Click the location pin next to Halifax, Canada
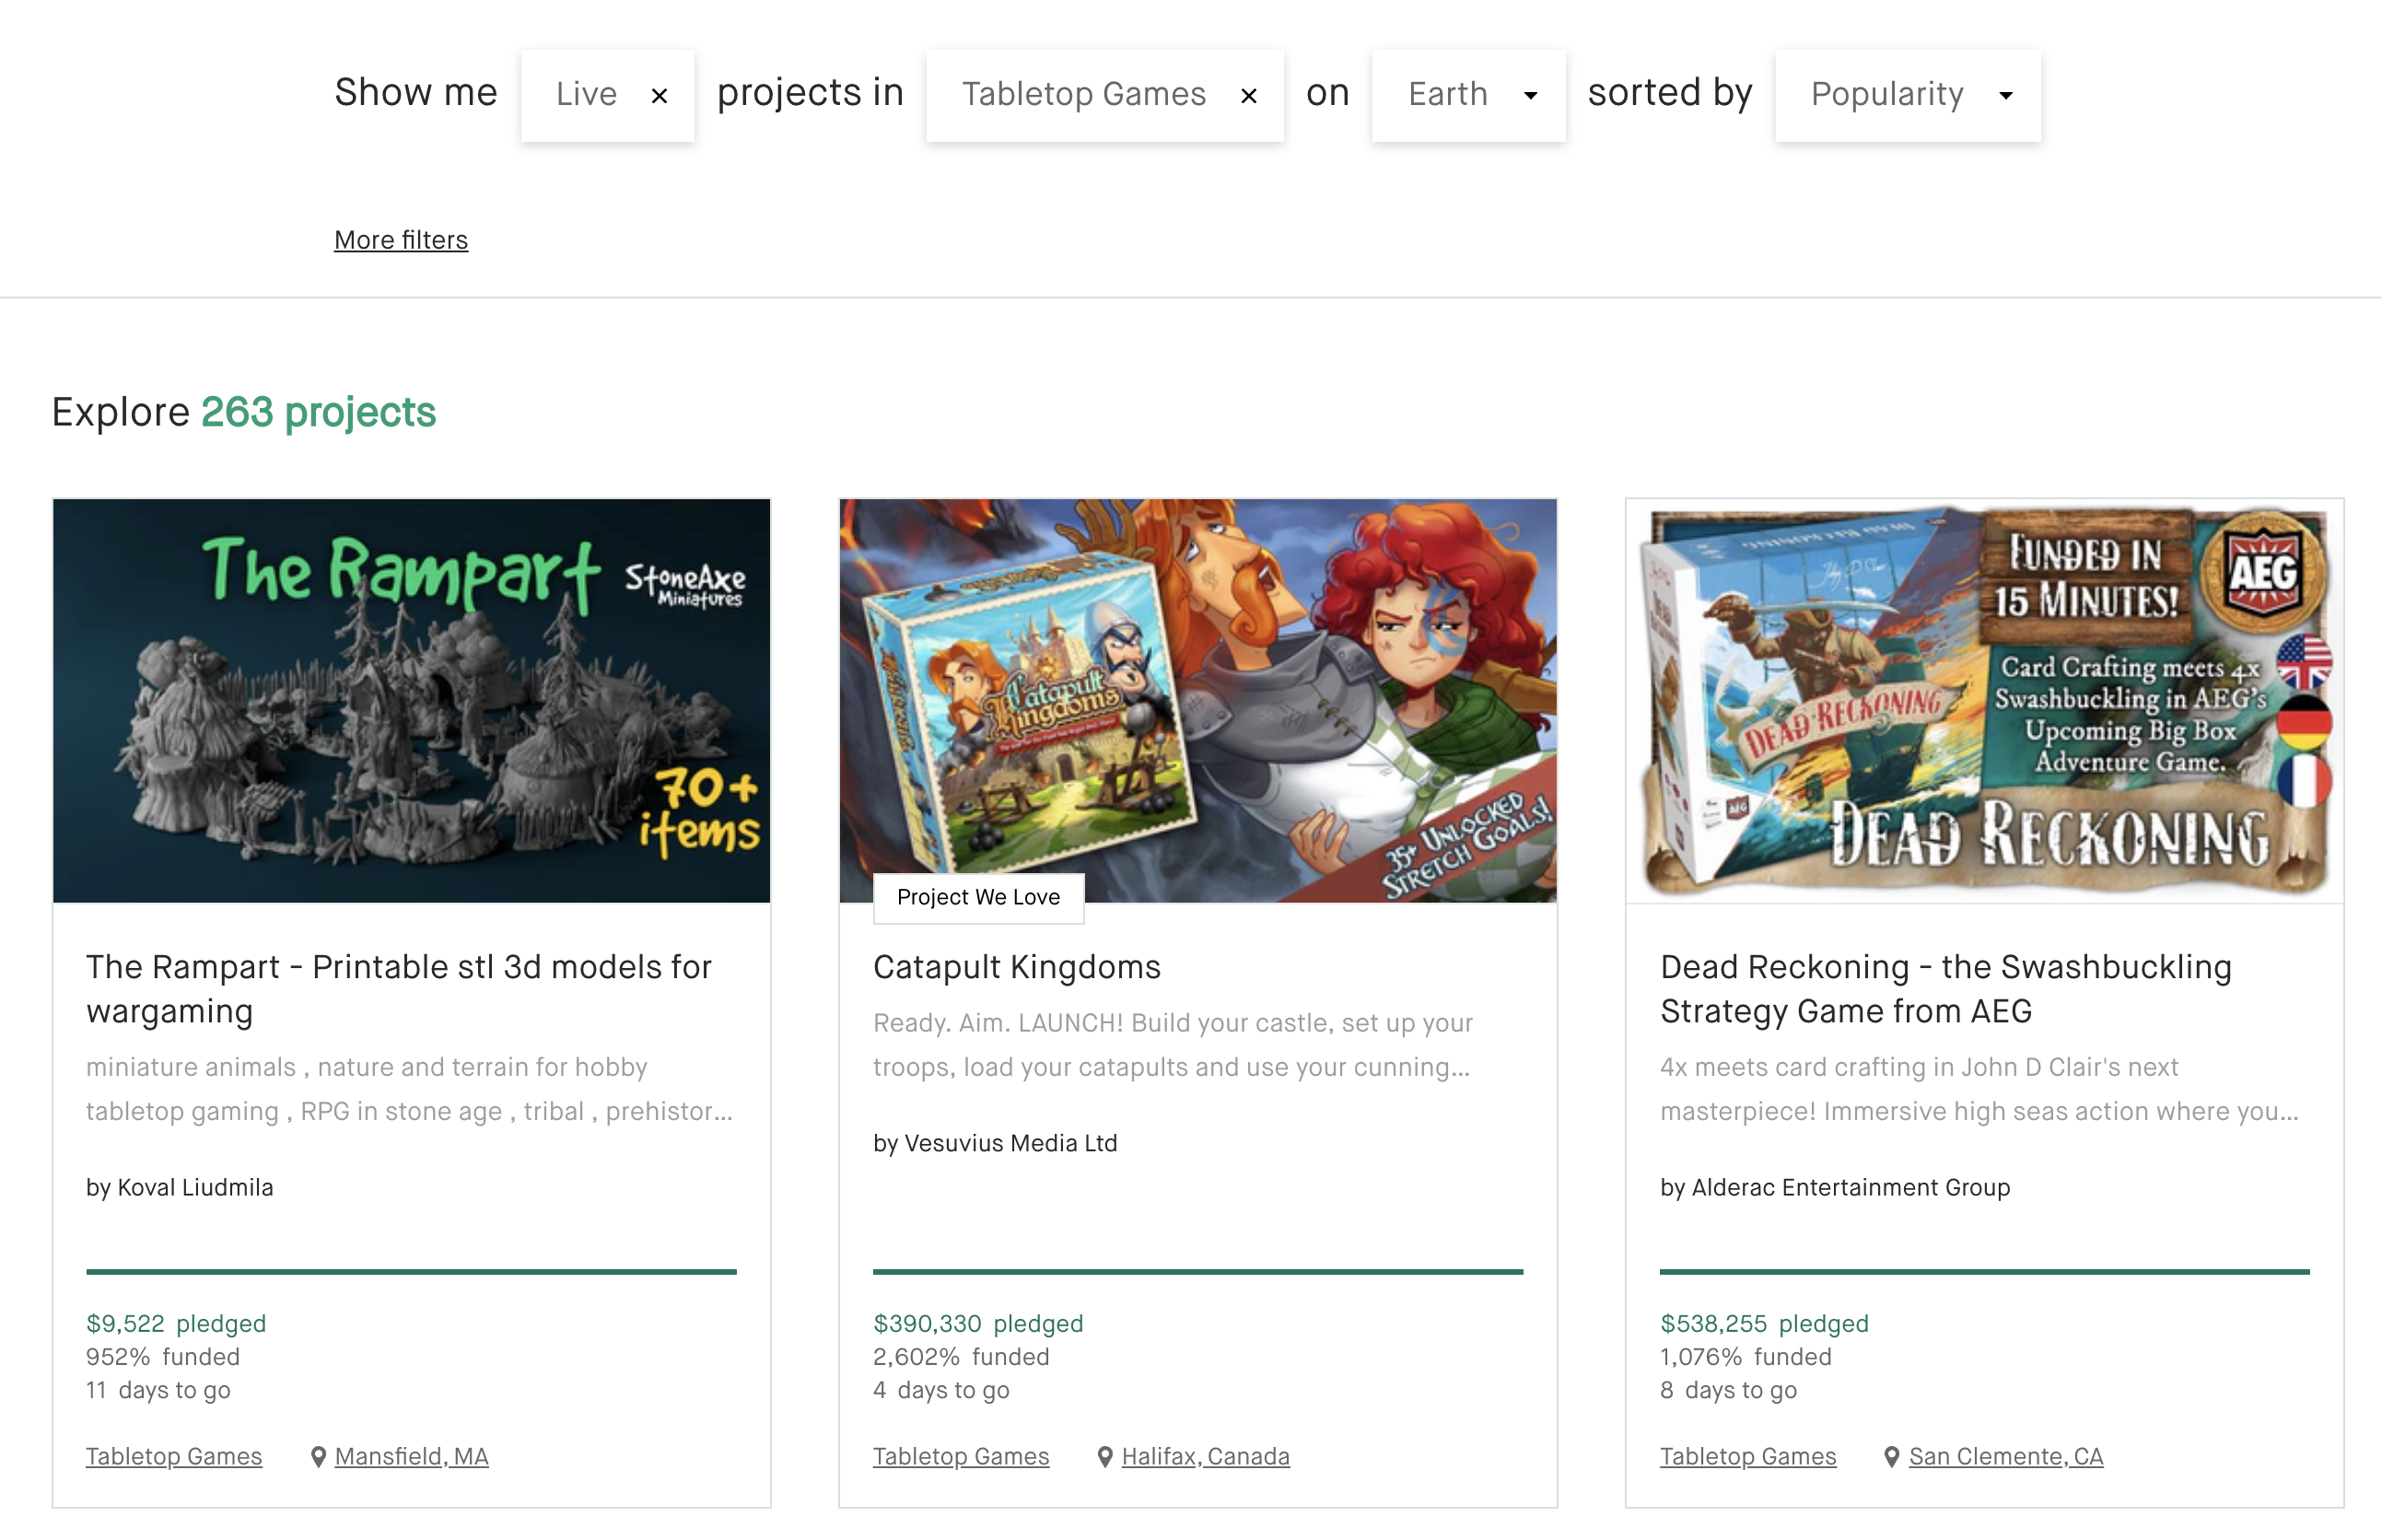This screenshot has height=1540, width=2382. click(1105, 1457)
